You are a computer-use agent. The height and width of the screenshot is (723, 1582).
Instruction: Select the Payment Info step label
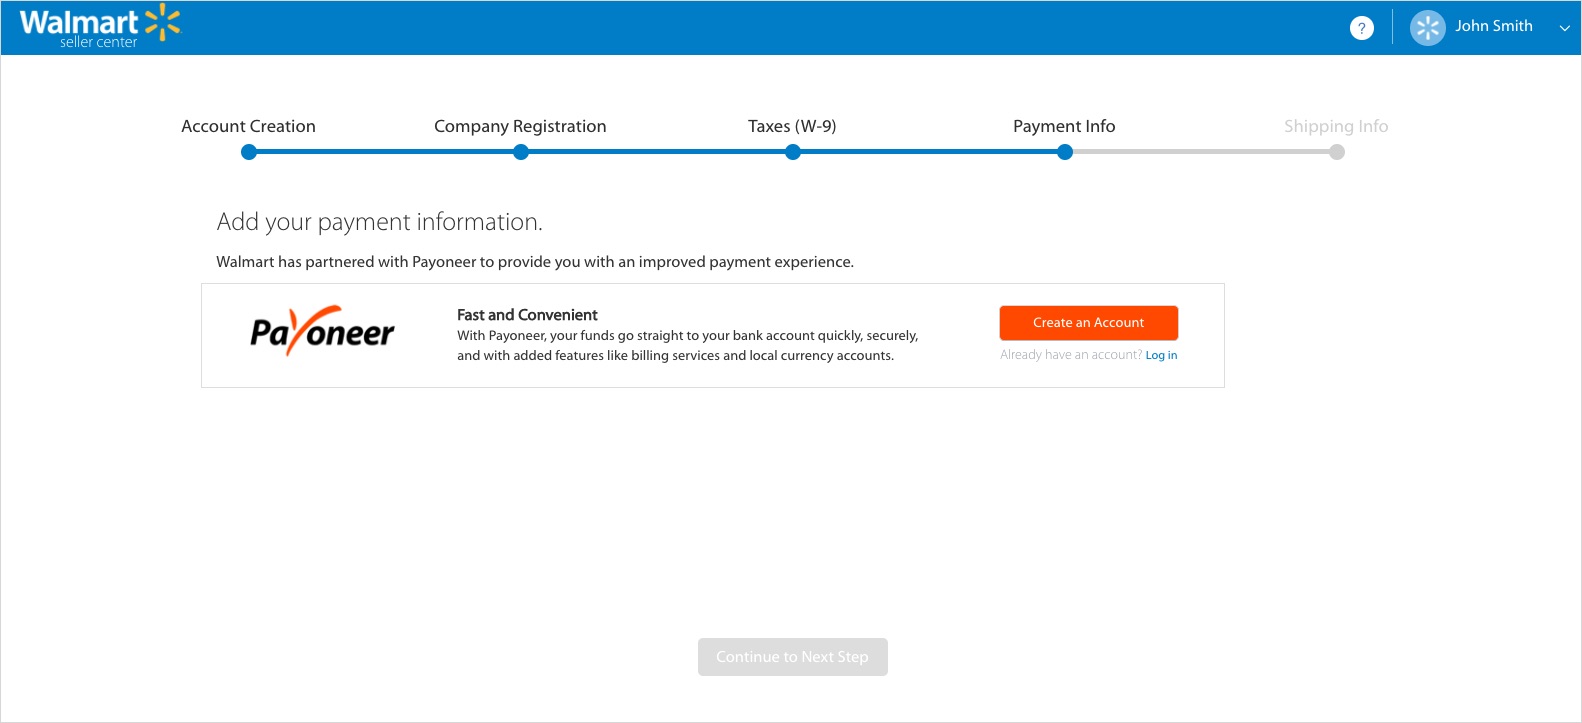pos(1064,126)
